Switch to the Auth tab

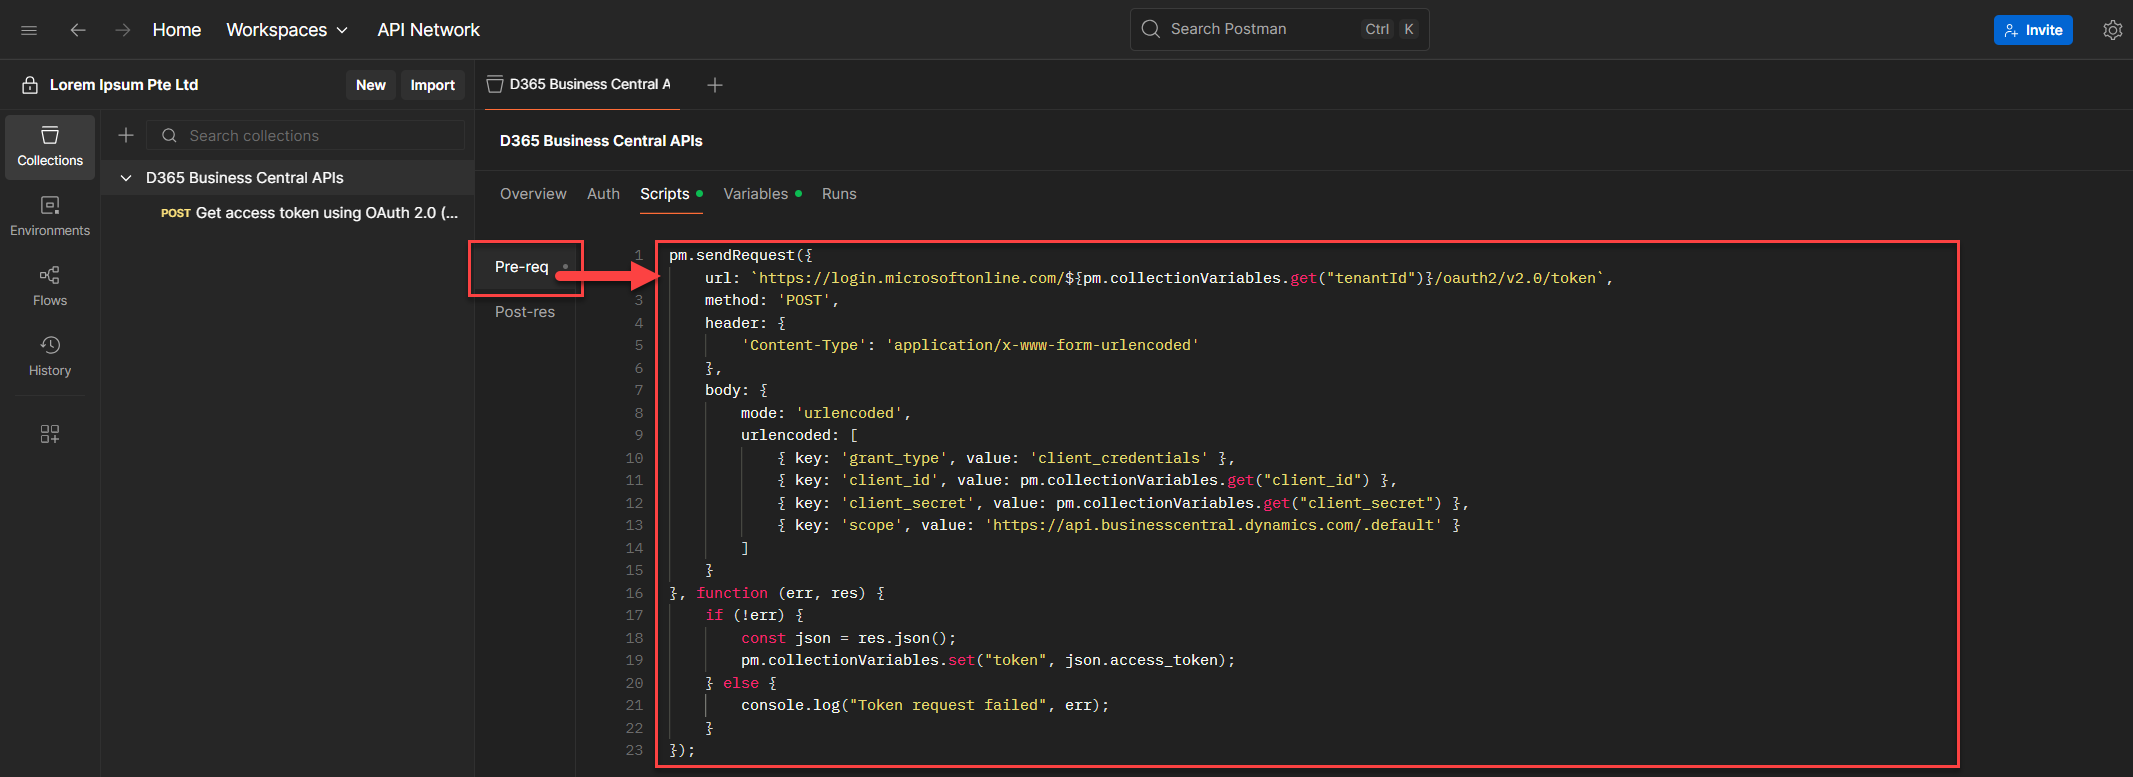[603, 194]
